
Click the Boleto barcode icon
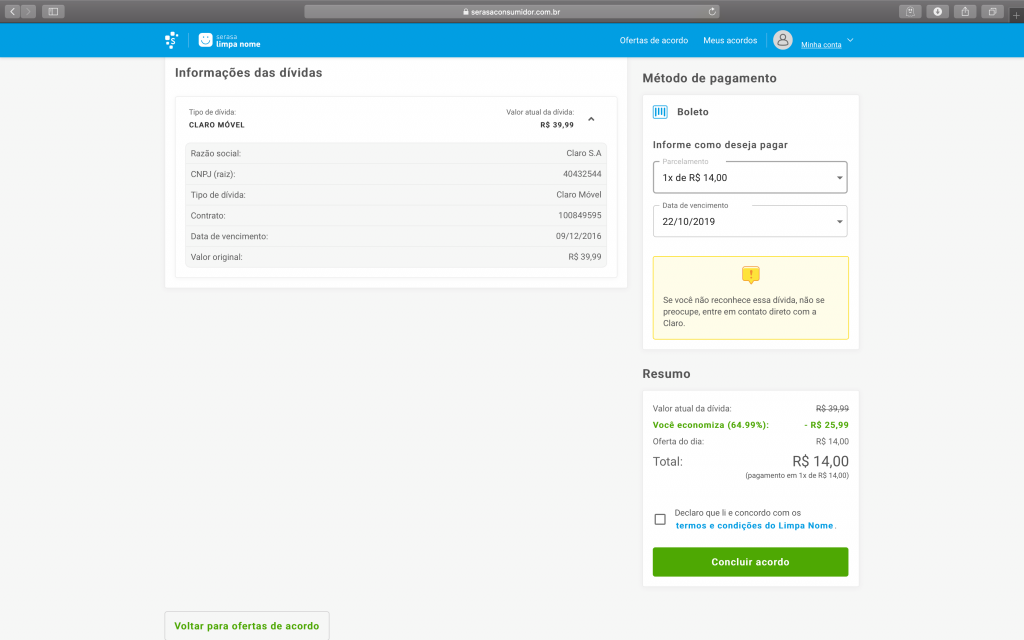click(660, 112)
